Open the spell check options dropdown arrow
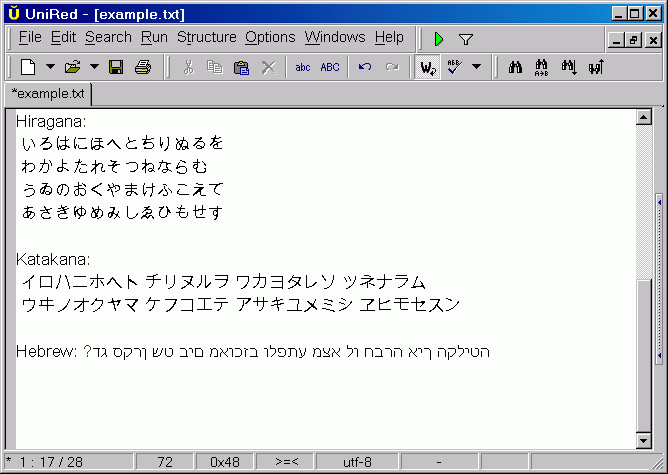The width and height of the screenshot is (668, 474). [x=476, y=67]
